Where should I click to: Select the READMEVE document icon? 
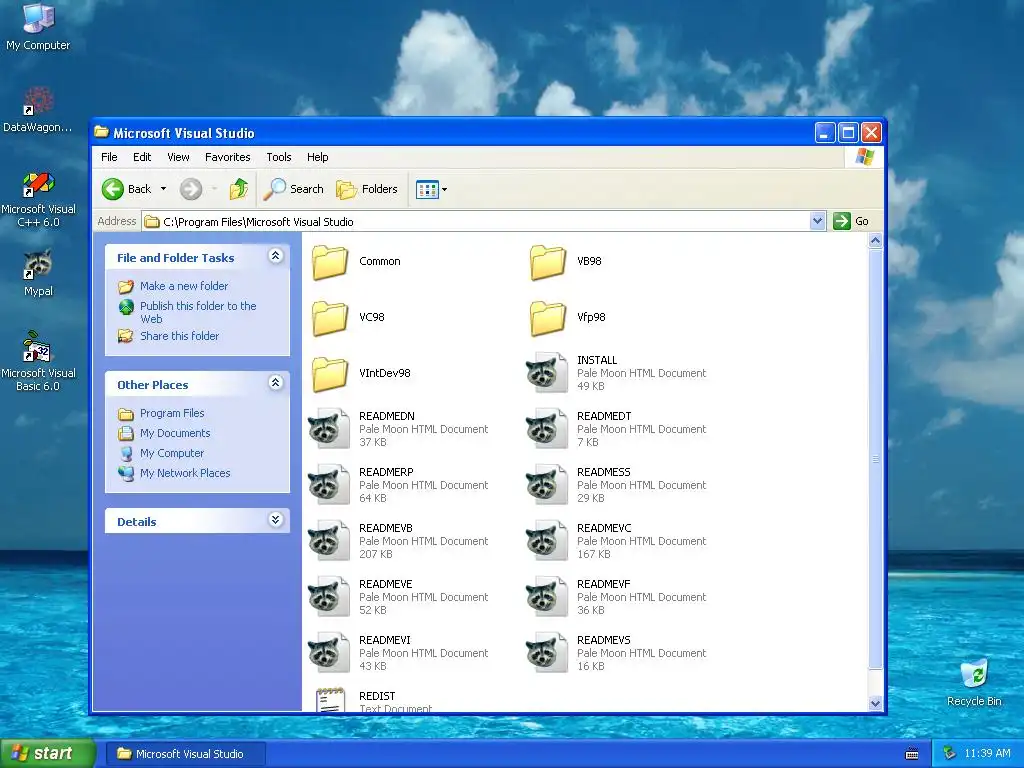click(x=329, y=598)
